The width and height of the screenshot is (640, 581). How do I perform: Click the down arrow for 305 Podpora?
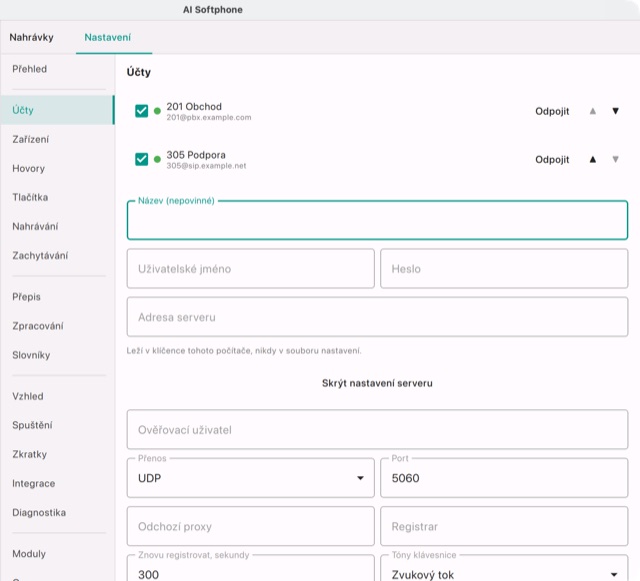tap(616, 159)
